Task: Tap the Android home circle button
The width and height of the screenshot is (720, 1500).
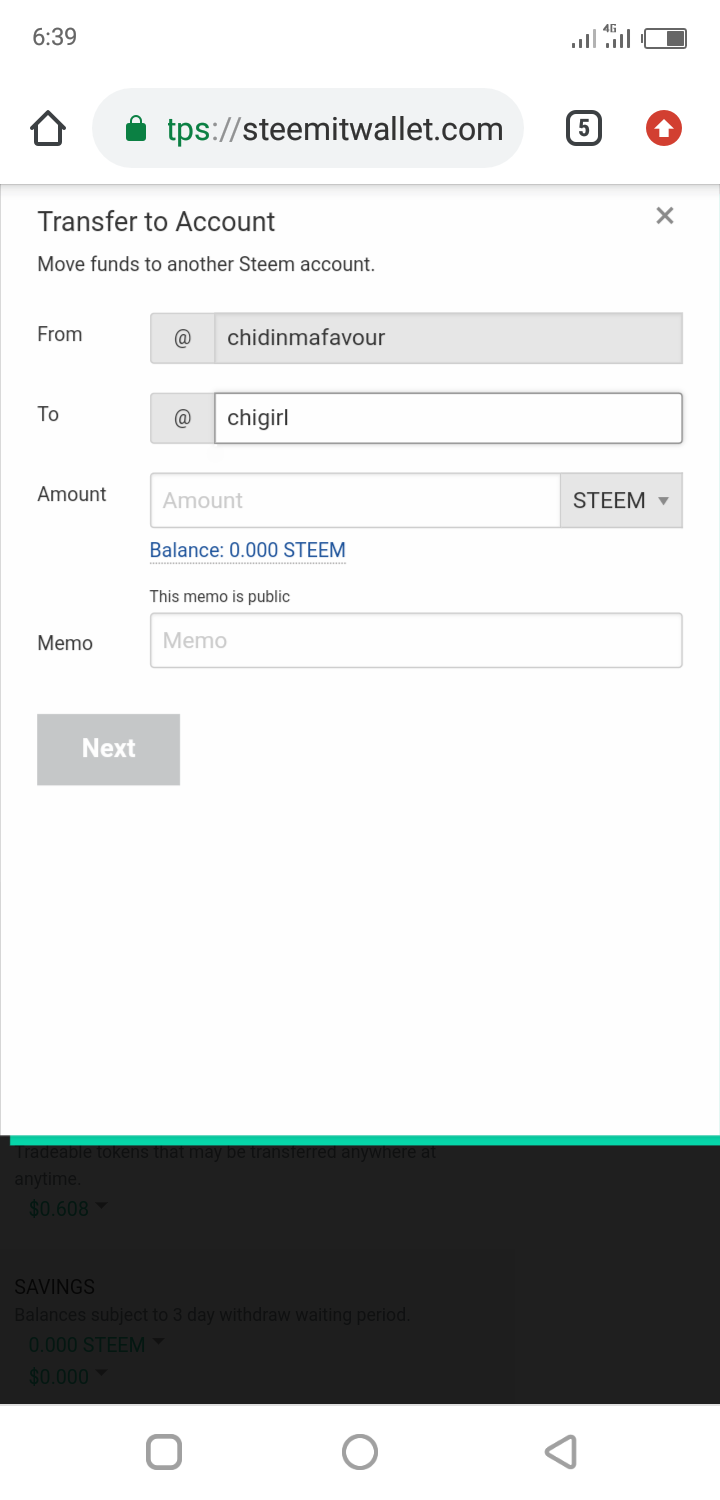Action: [x=360, y=1452]
